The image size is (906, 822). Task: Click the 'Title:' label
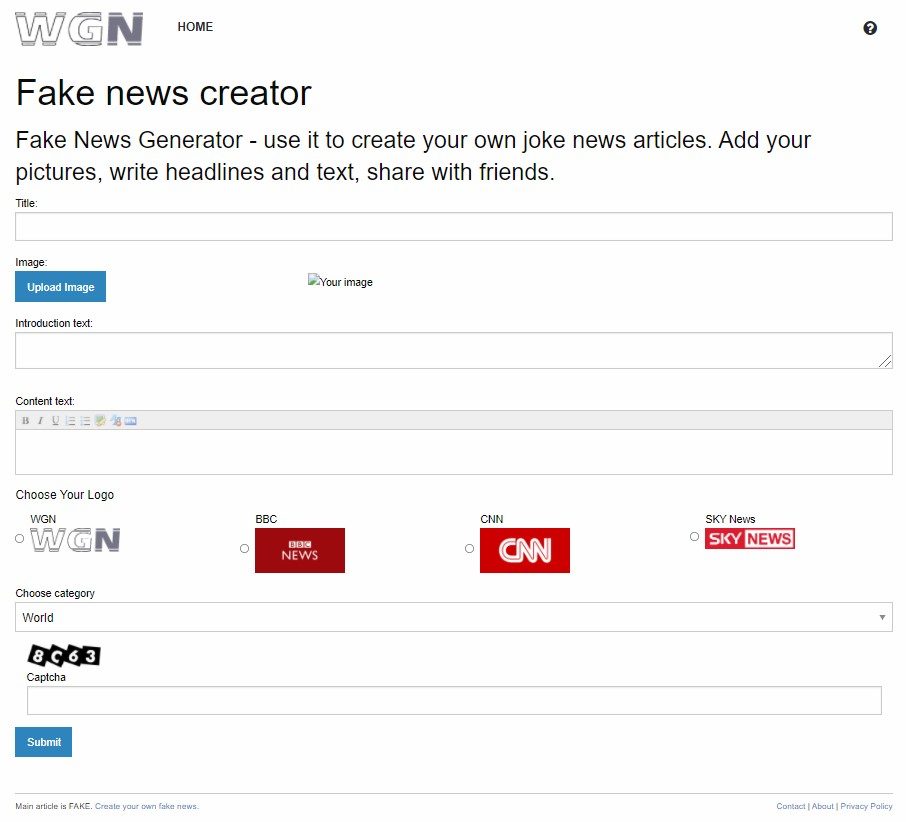26,203
